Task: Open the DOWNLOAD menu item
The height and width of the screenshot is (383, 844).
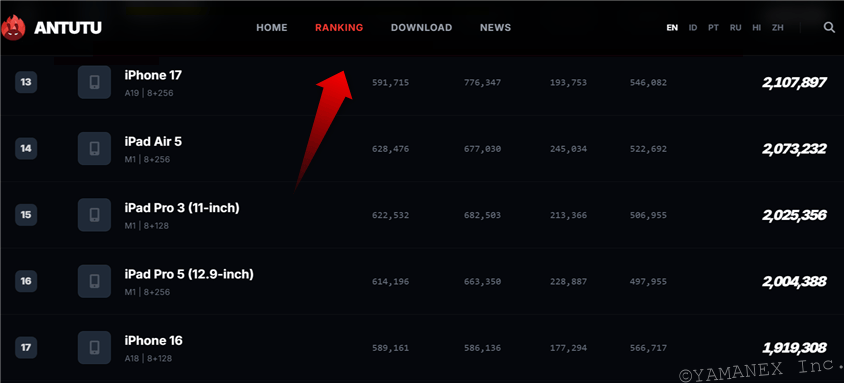Action: [421, 27]
